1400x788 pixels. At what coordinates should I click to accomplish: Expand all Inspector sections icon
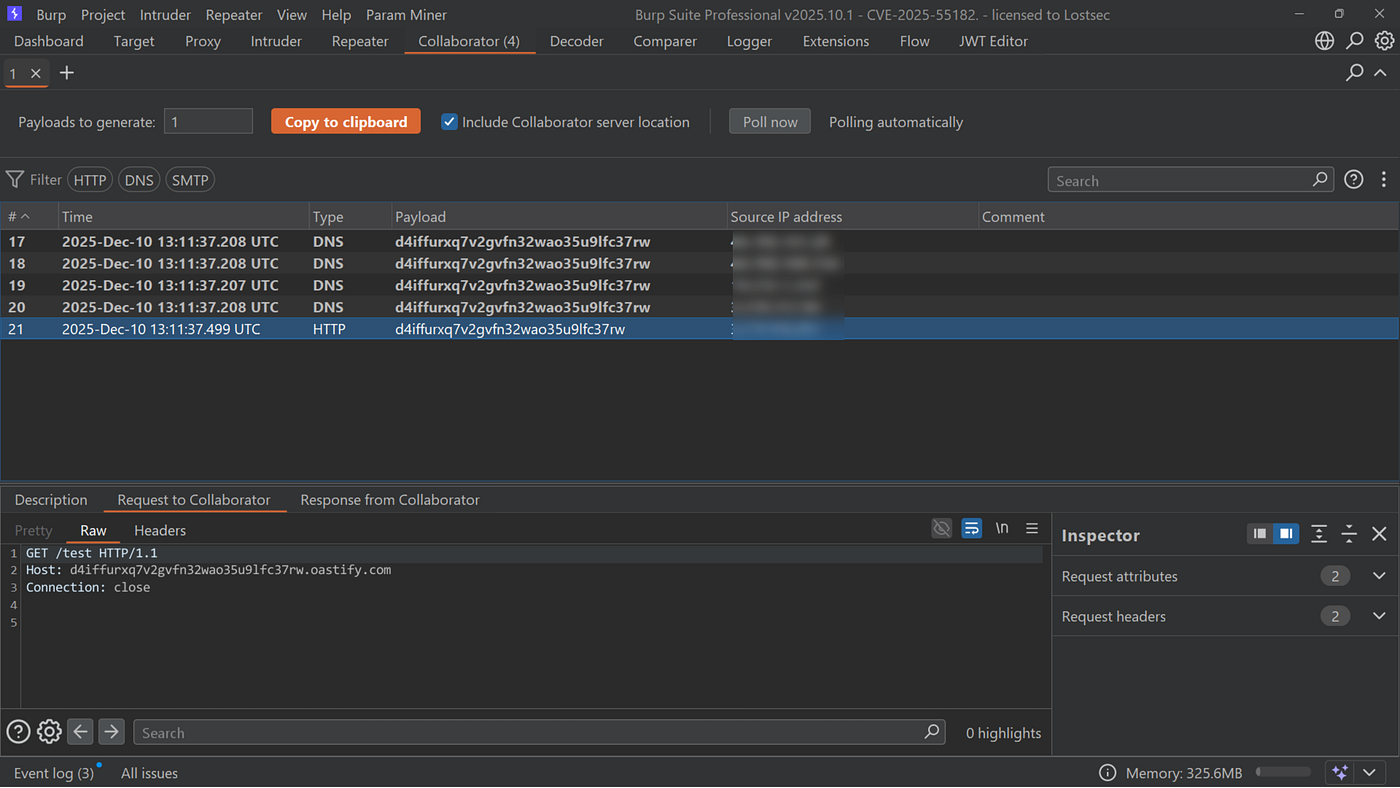1319,534
